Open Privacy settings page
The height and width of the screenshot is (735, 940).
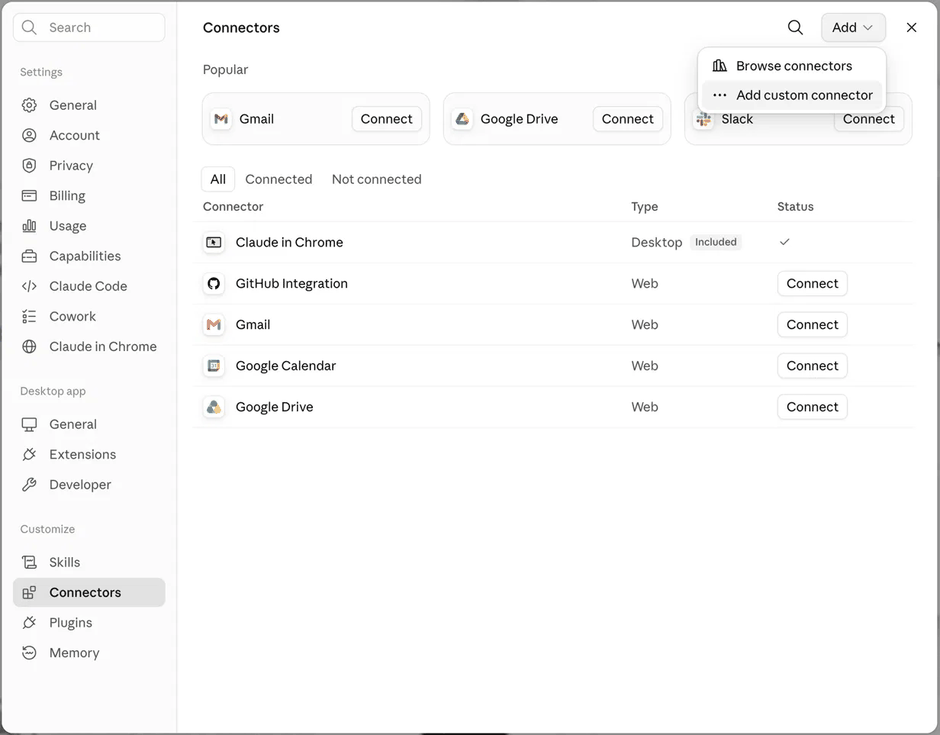point(89,165)
